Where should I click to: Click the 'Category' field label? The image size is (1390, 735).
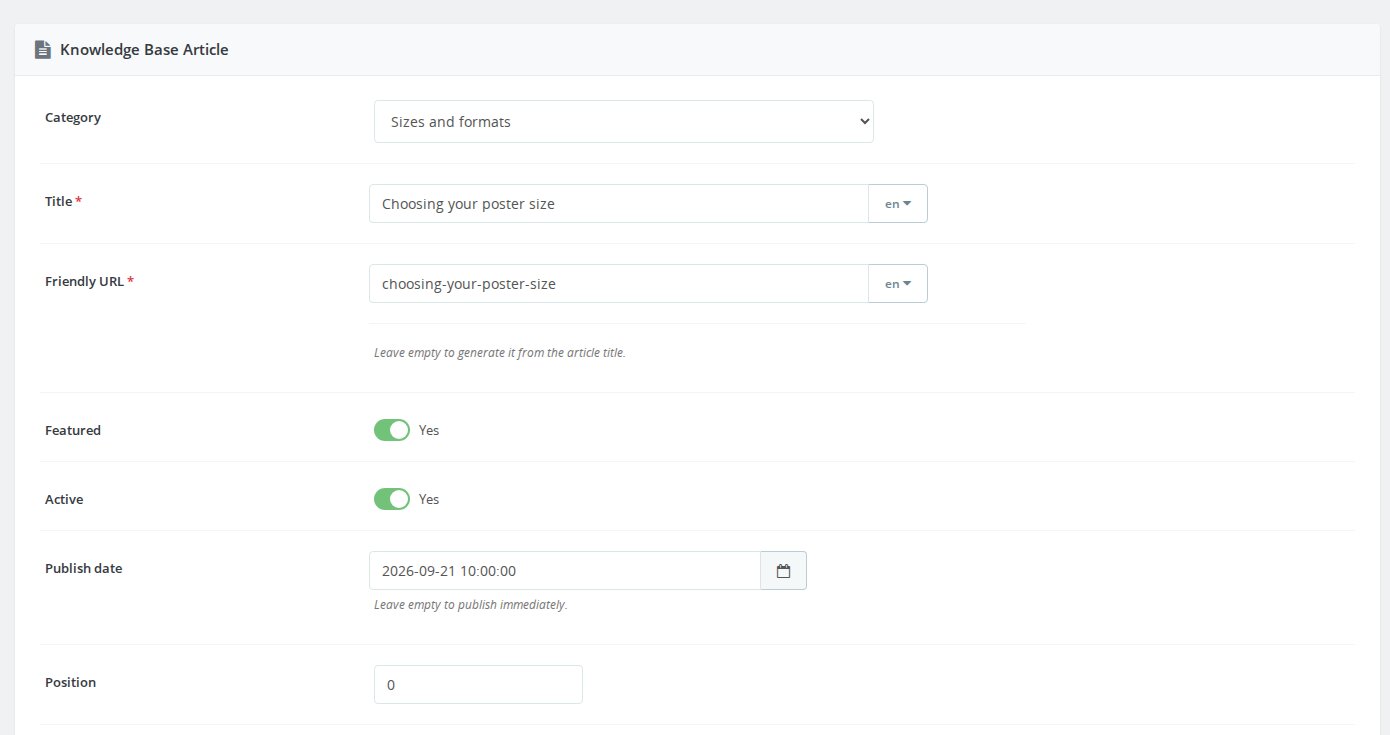tap(73, 117)
